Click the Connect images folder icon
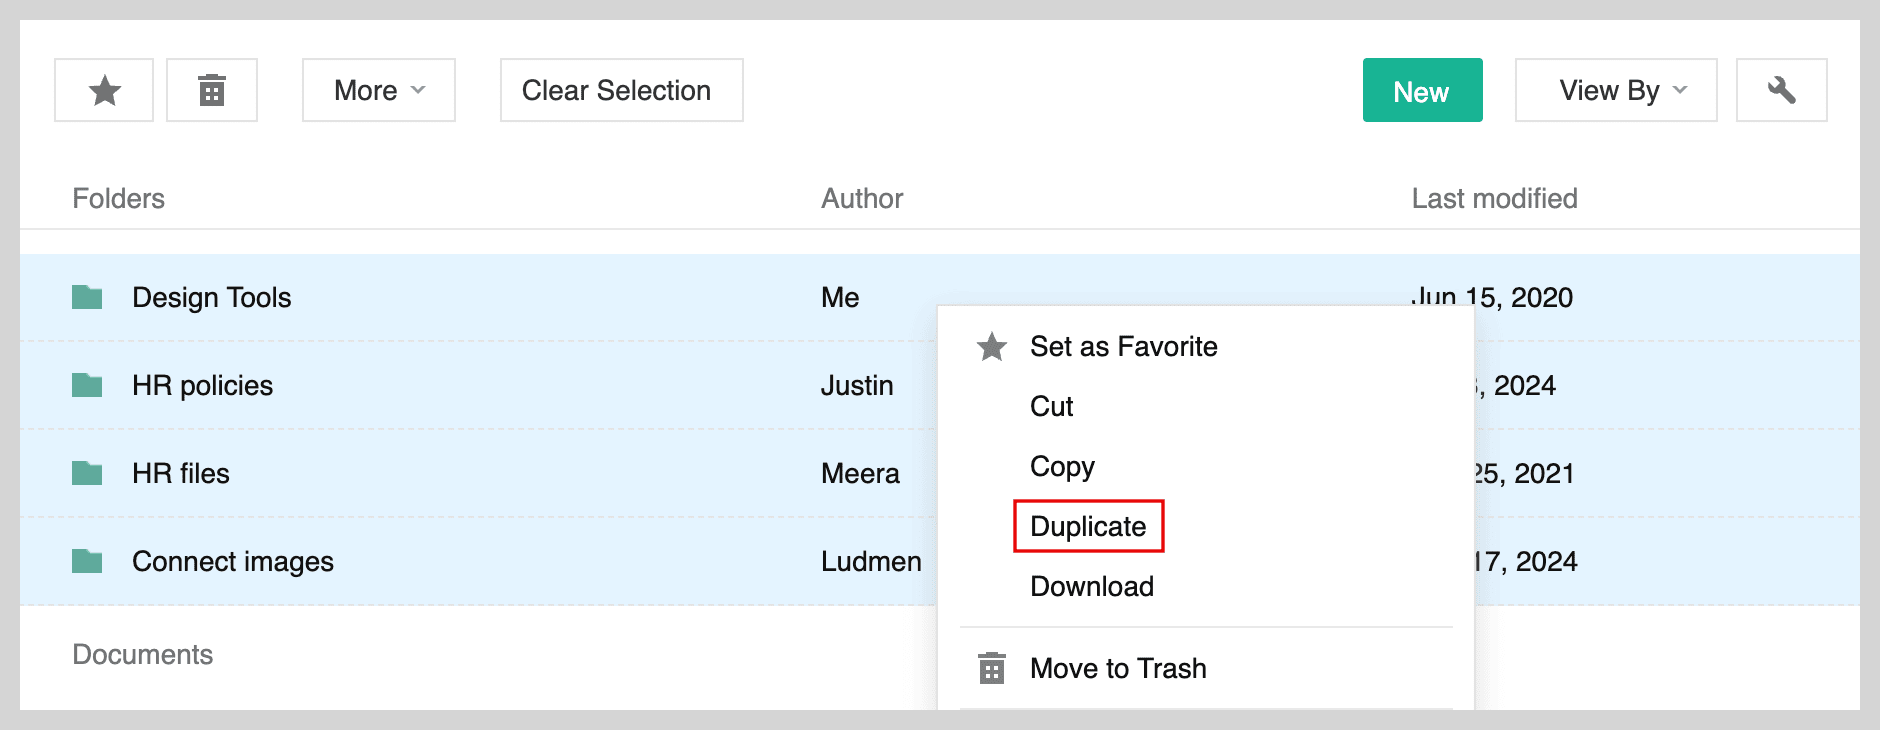The image size is (1880, 730). click(x=87, y=561)
